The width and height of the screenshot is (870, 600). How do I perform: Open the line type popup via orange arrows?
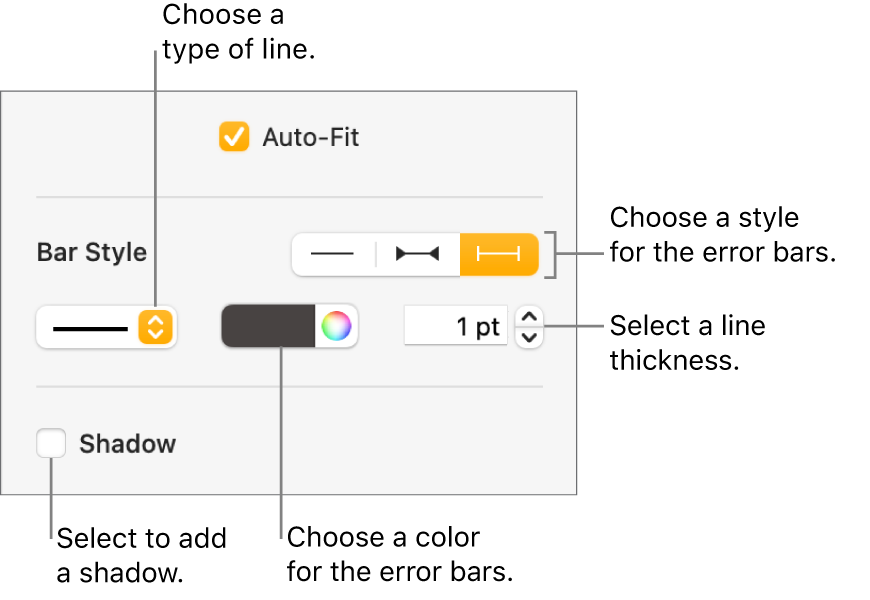[x=155, y=327]
